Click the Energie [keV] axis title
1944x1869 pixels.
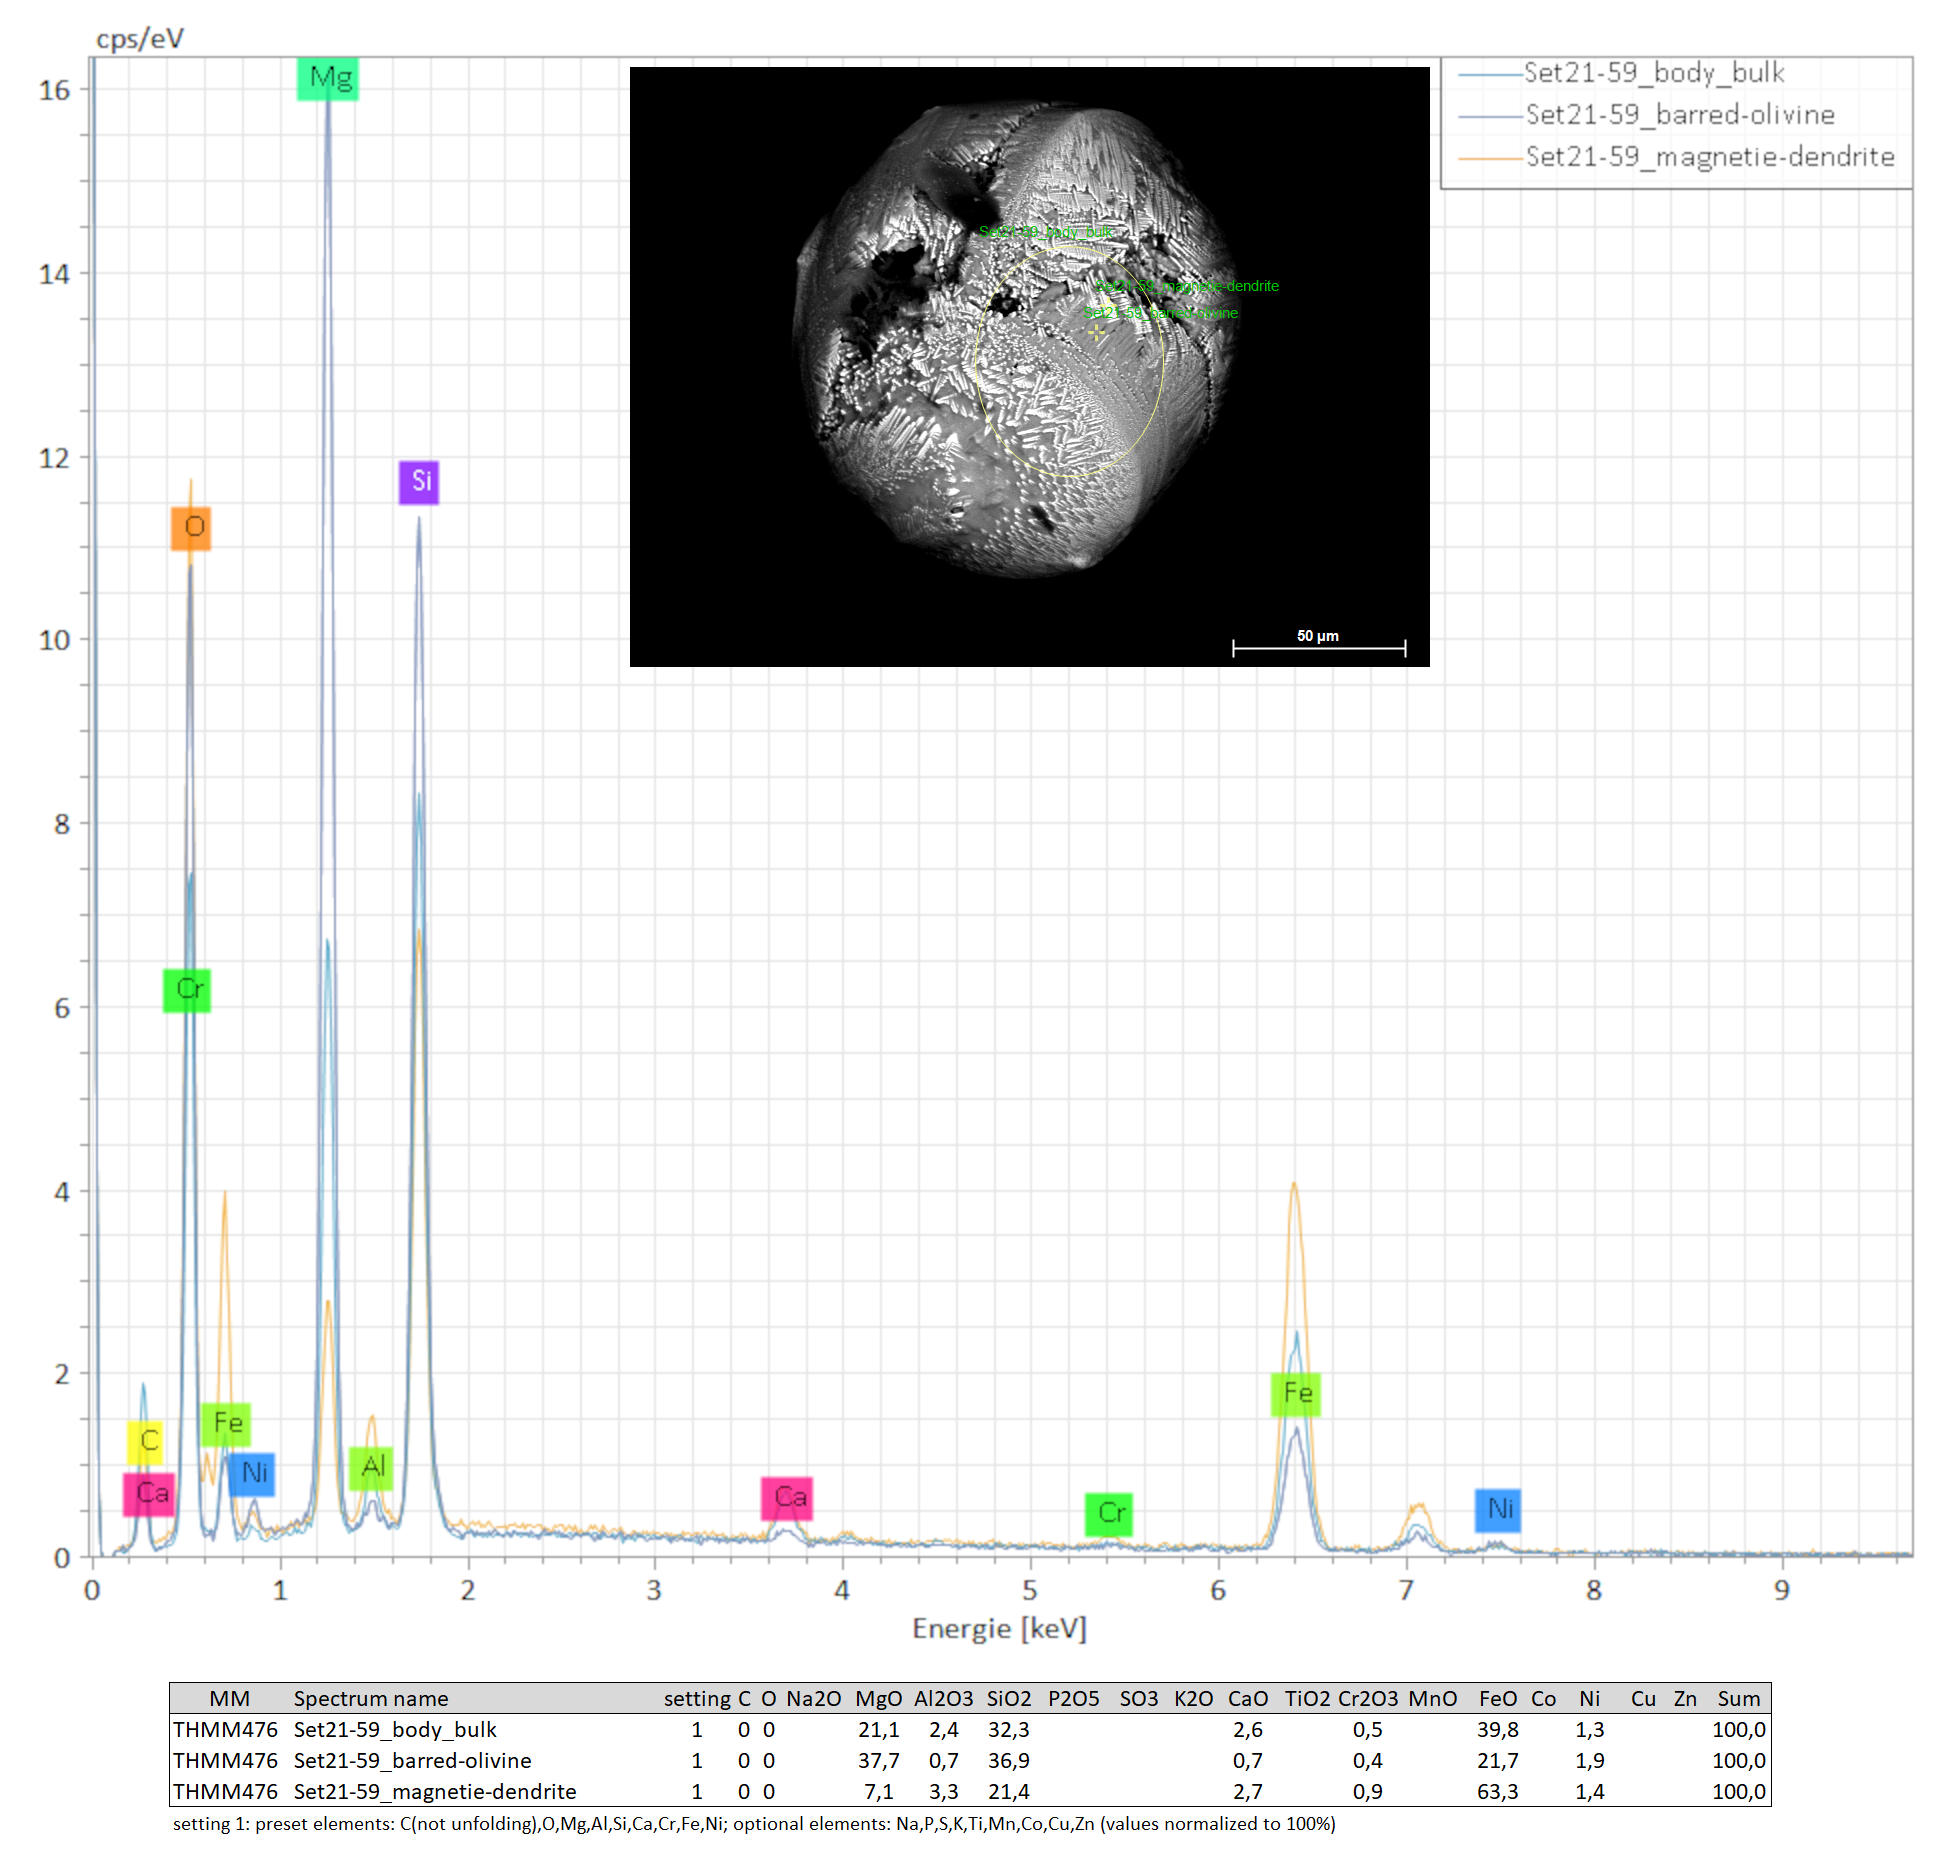(x=998, y=1628)
